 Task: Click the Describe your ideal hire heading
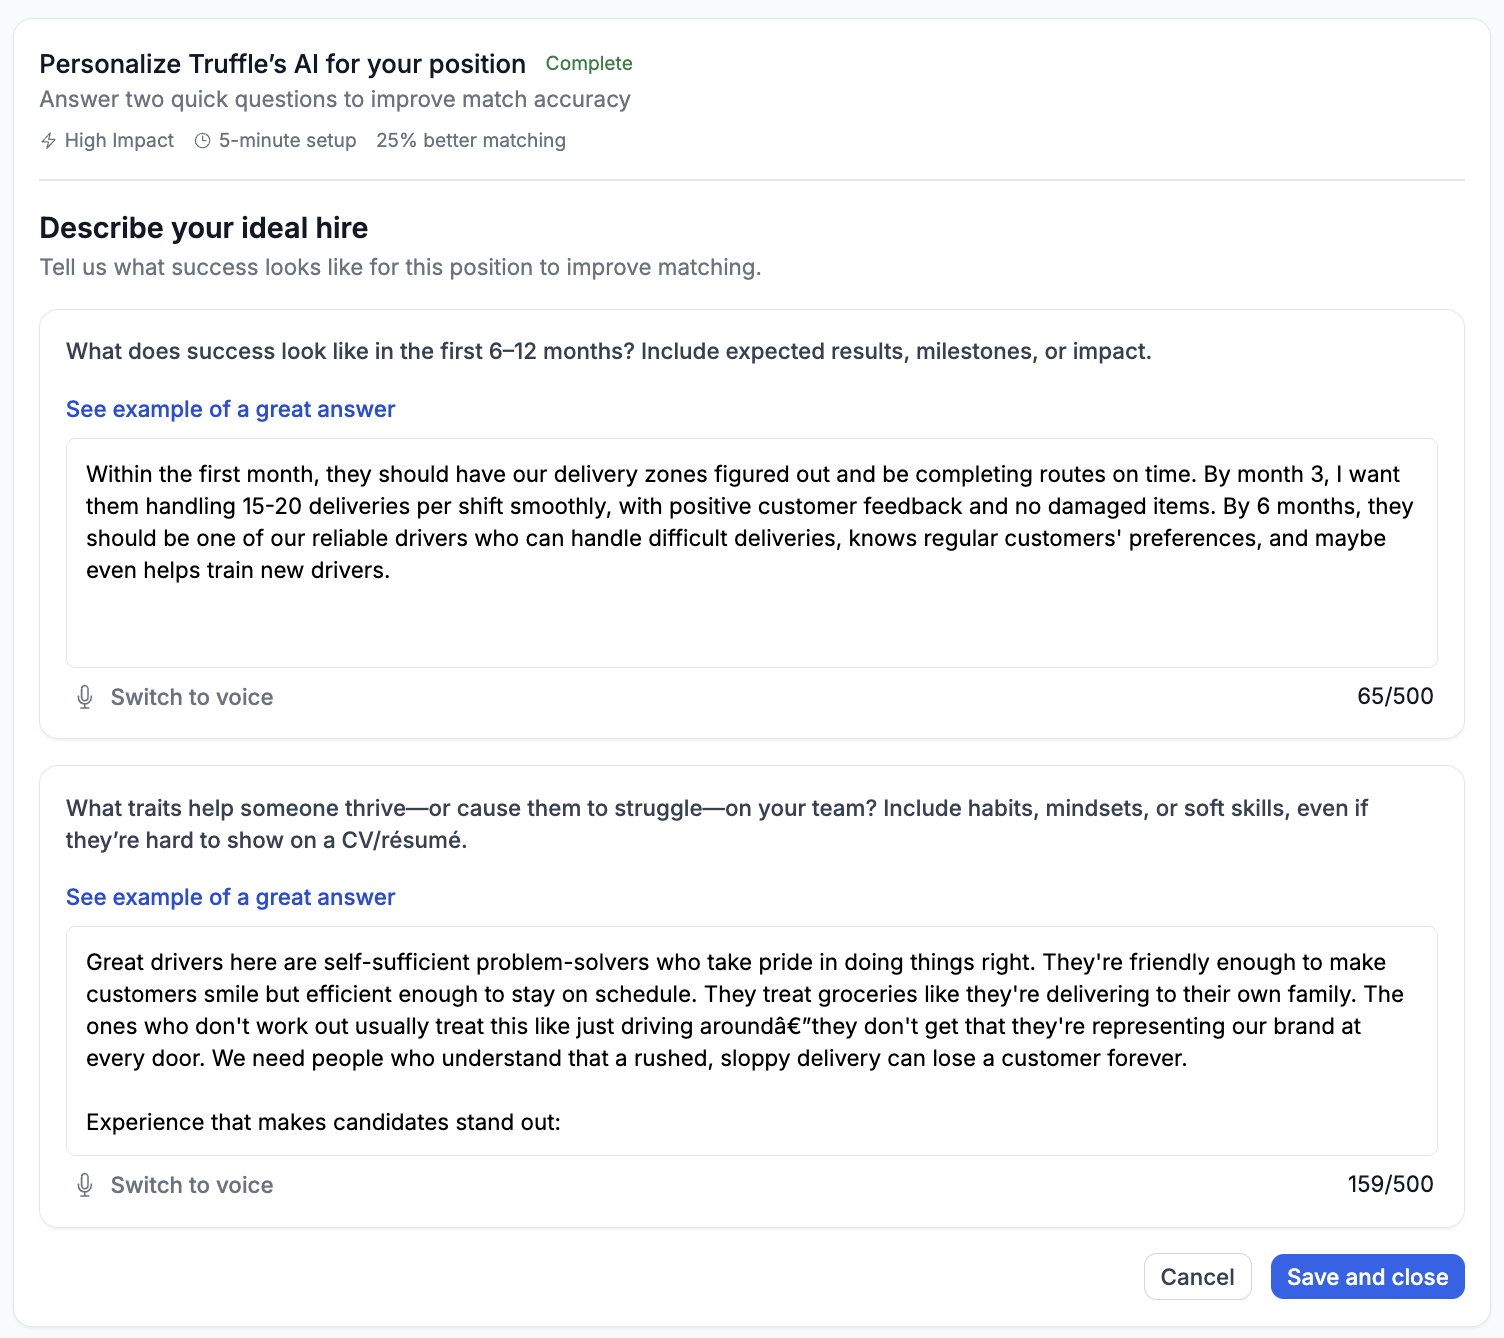(x=204, y=228)
